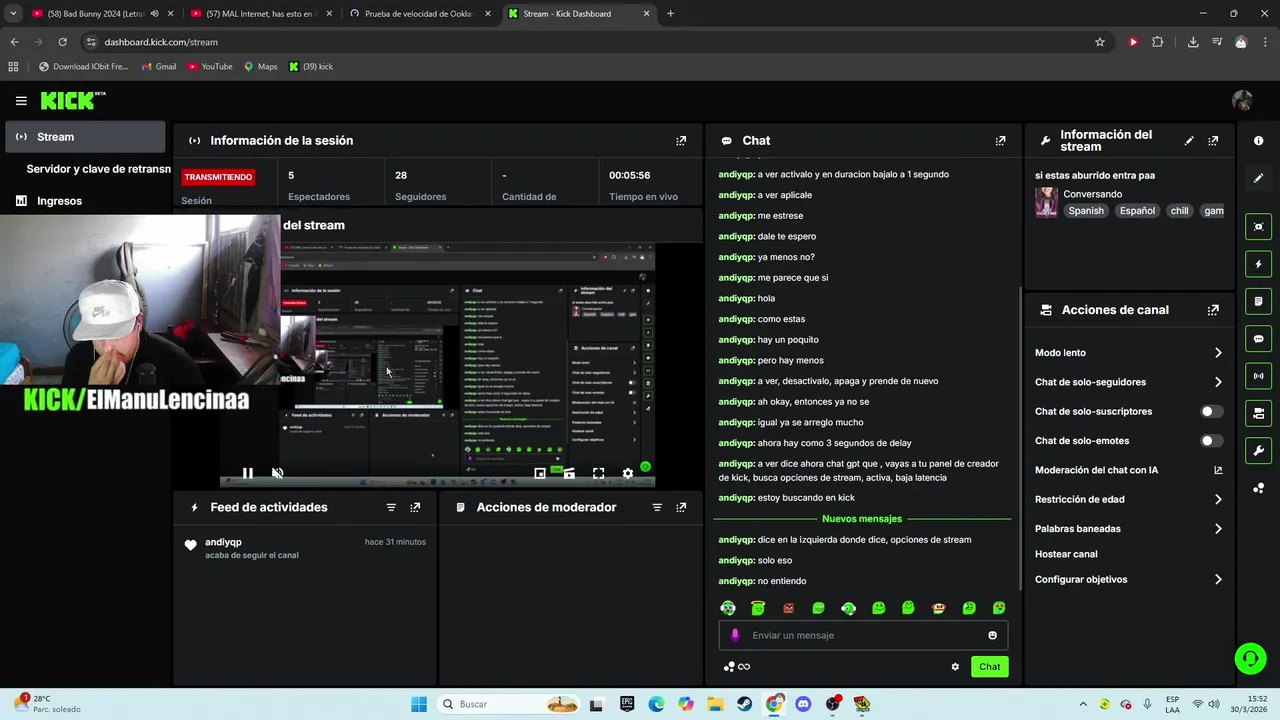Toggle moderator actions document icon in right sidebar

pos(1258,301)
